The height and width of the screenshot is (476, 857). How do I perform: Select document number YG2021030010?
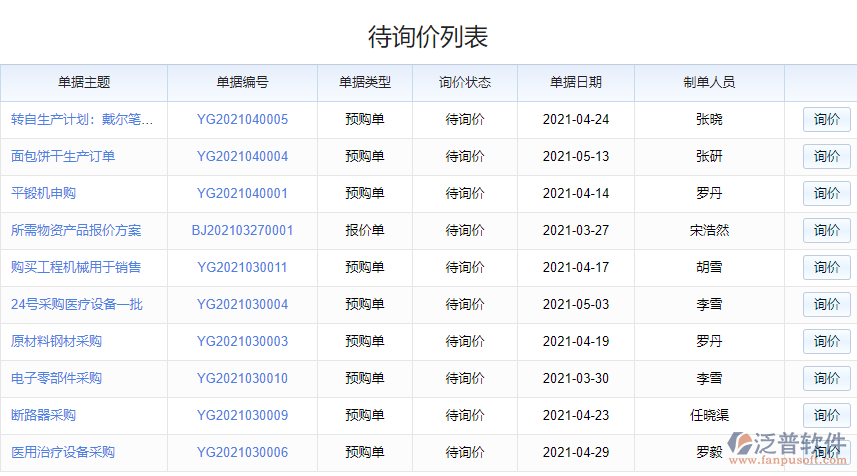pos(242,378)
